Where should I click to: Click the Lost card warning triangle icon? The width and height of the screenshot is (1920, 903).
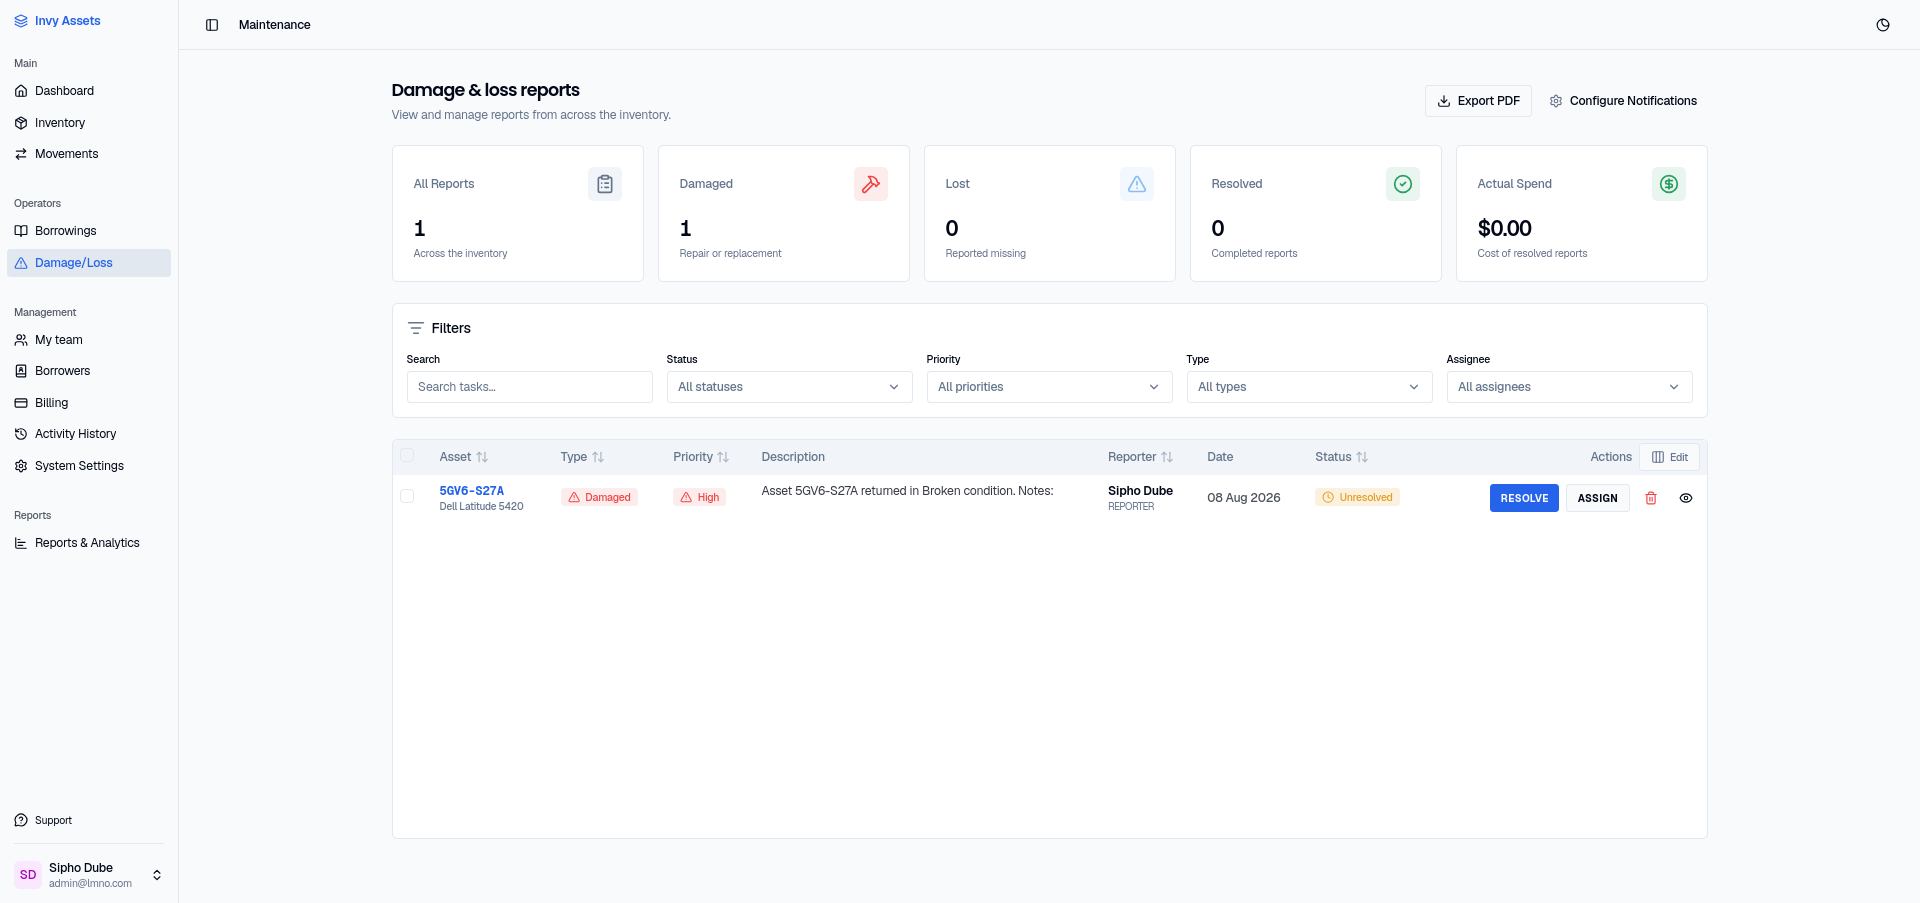click(x=1137, y=184)
